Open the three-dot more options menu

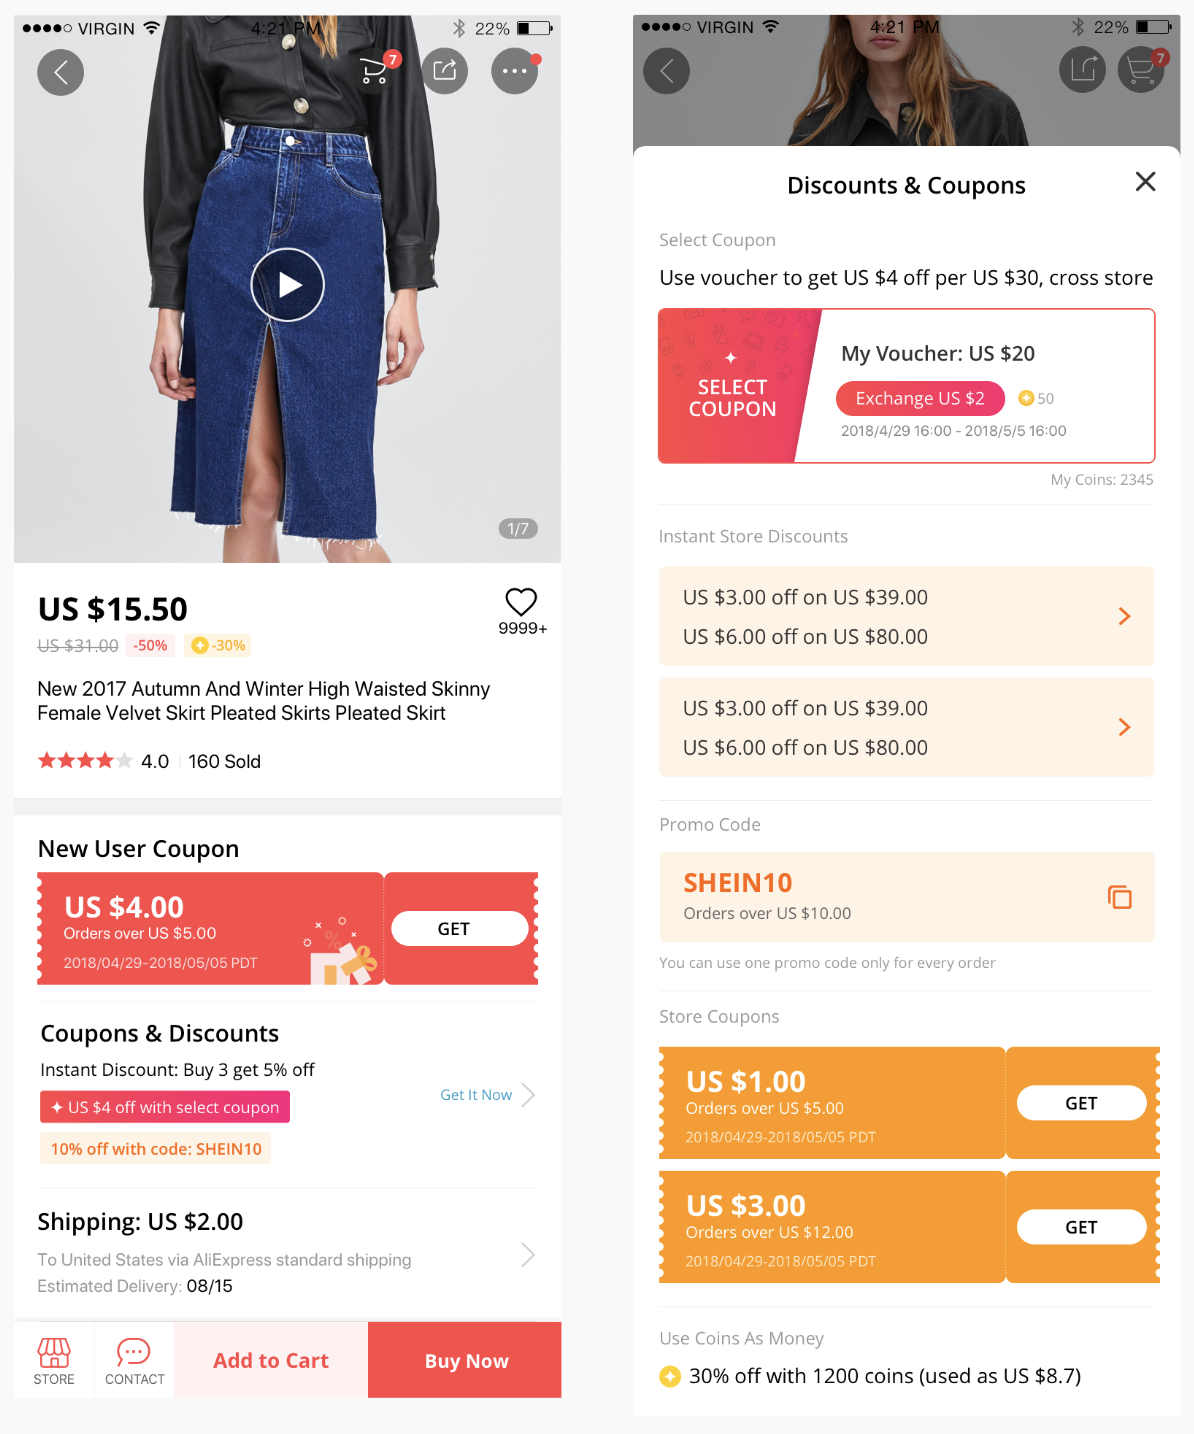point(515,71)
